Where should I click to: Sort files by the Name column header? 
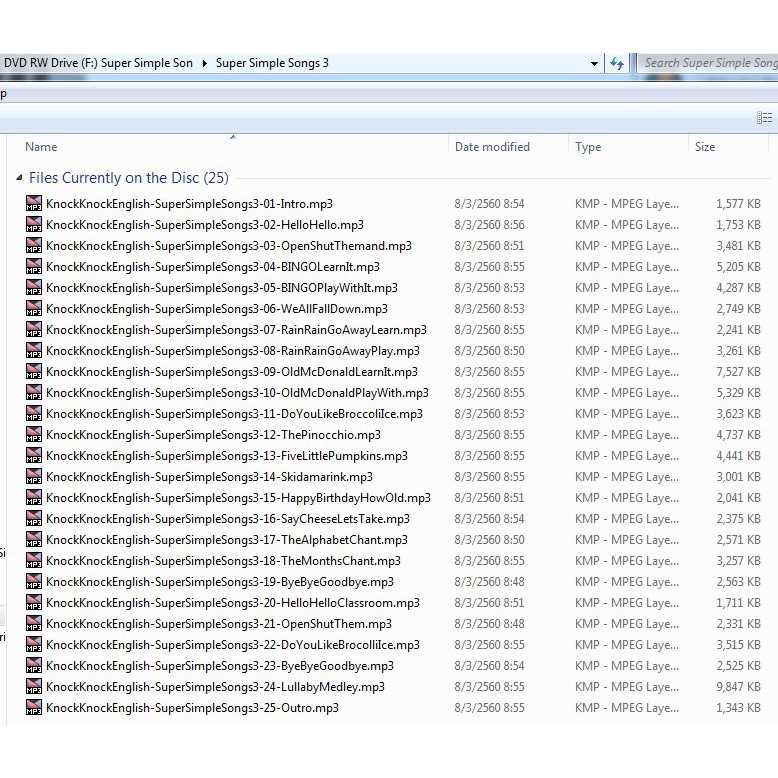(41, 147)
